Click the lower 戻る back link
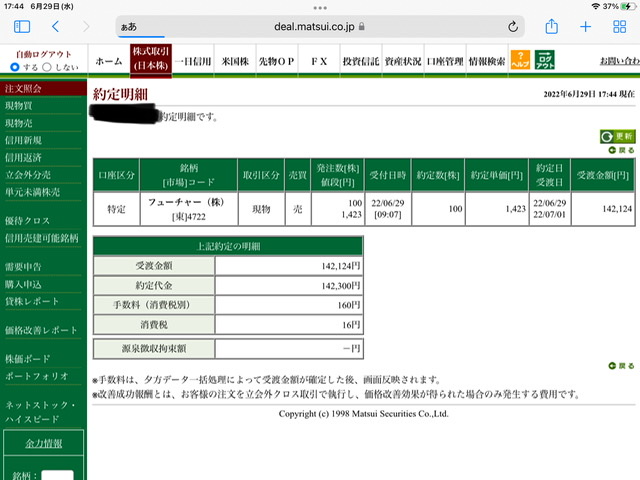Image resolution: width=640 pixels, height=480 pixels. (x=621, y=366)
